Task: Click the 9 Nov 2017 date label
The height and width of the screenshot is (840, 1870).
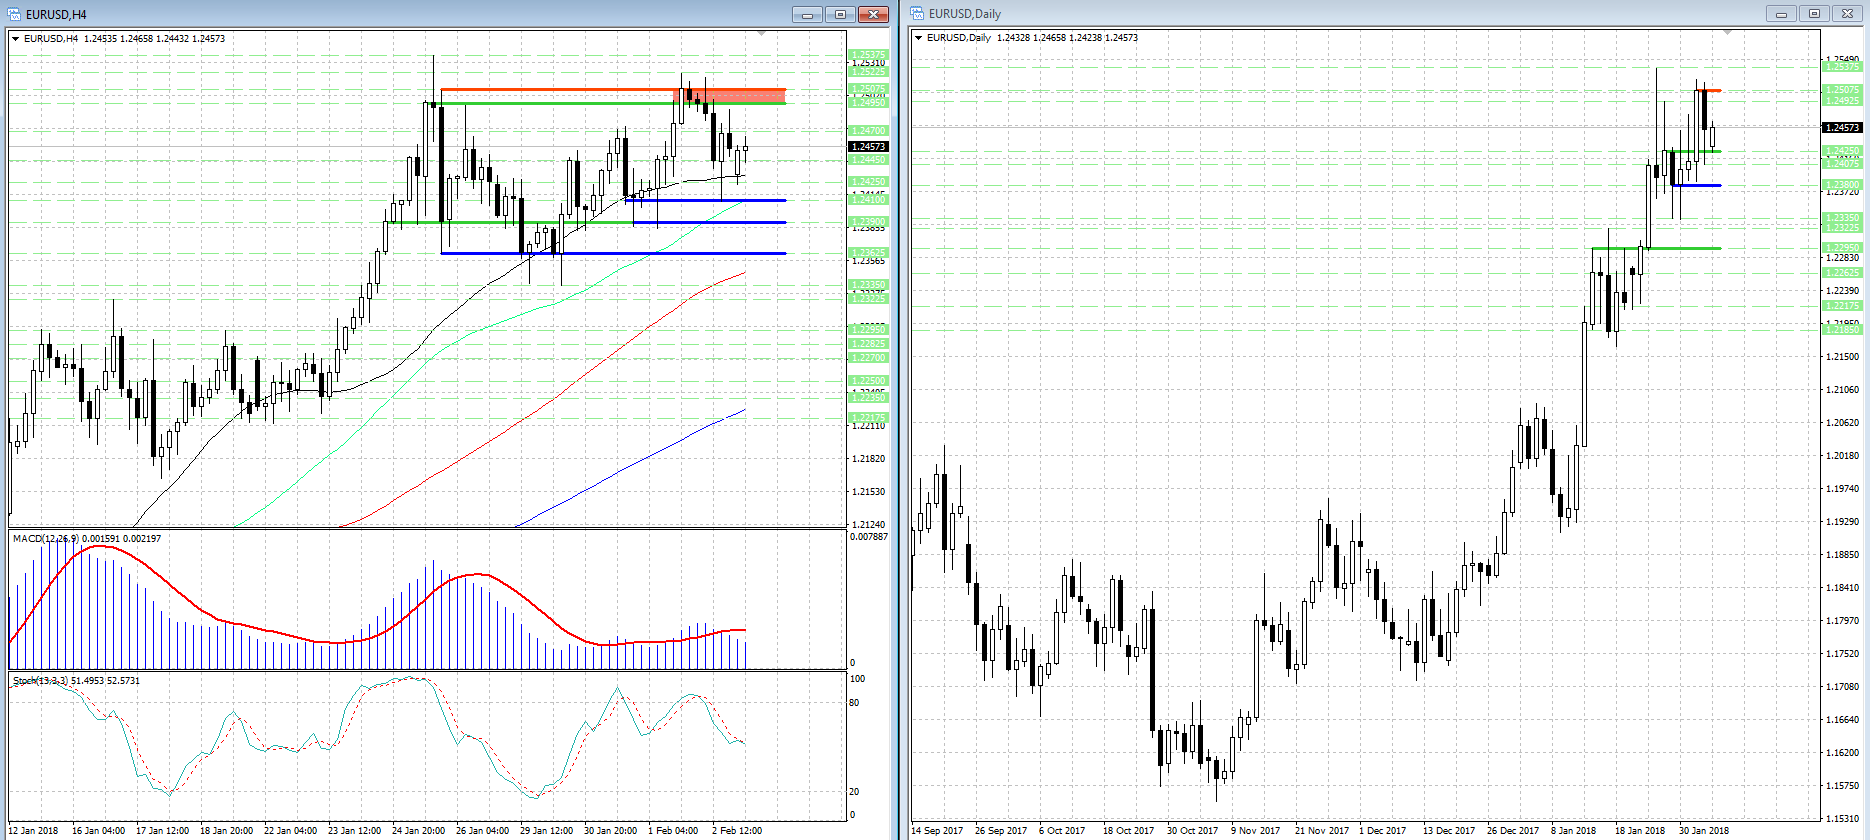Action: pyautogui.click(x=1255, y=831)
